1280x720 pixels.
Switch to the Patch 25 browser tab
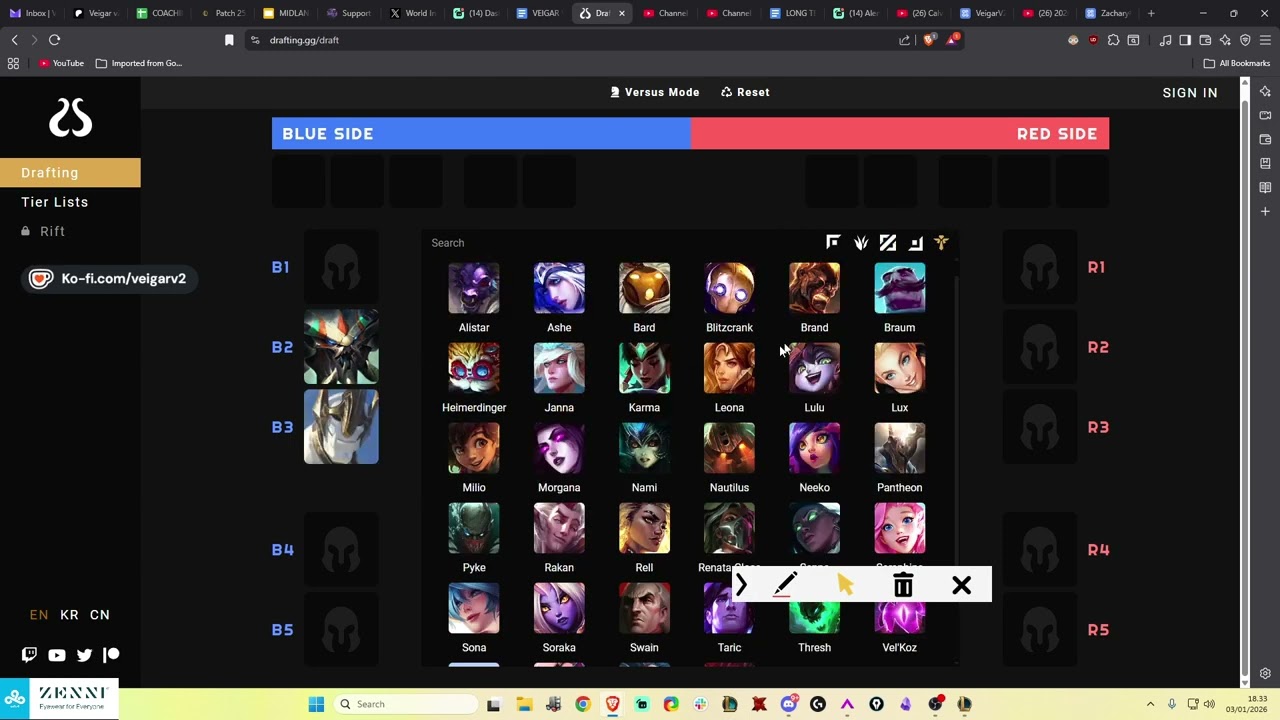pos(222,13)
